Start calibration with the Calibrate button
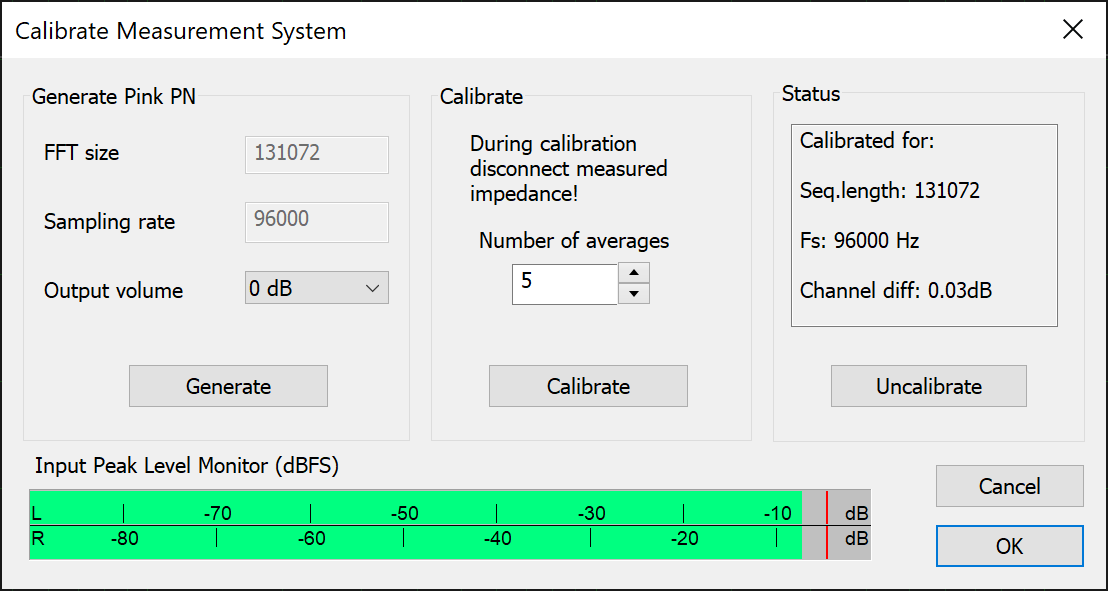This screenshot has height=591, width=1108. click(588, 386)
